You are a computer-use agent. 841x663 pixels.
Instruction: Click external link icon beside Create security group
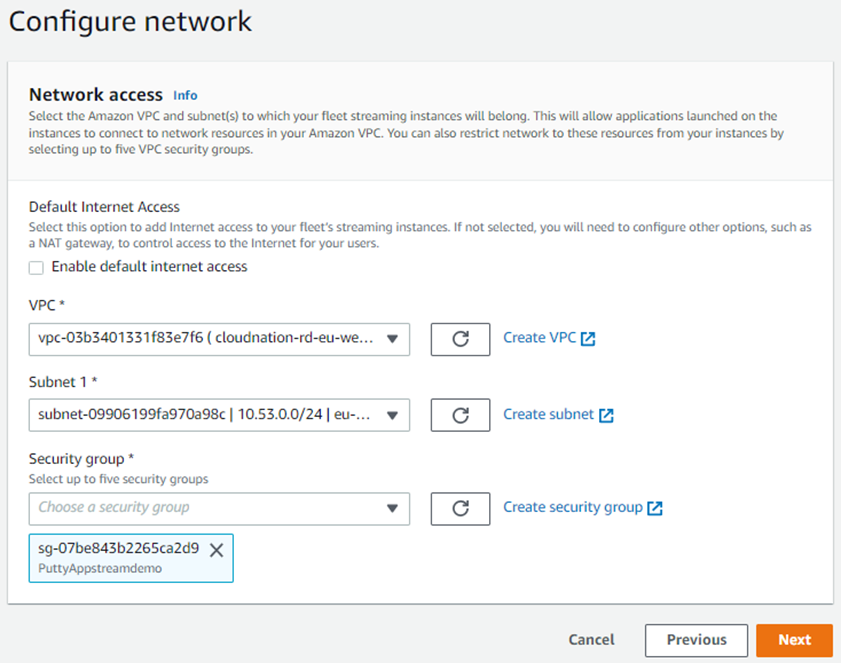655,508
